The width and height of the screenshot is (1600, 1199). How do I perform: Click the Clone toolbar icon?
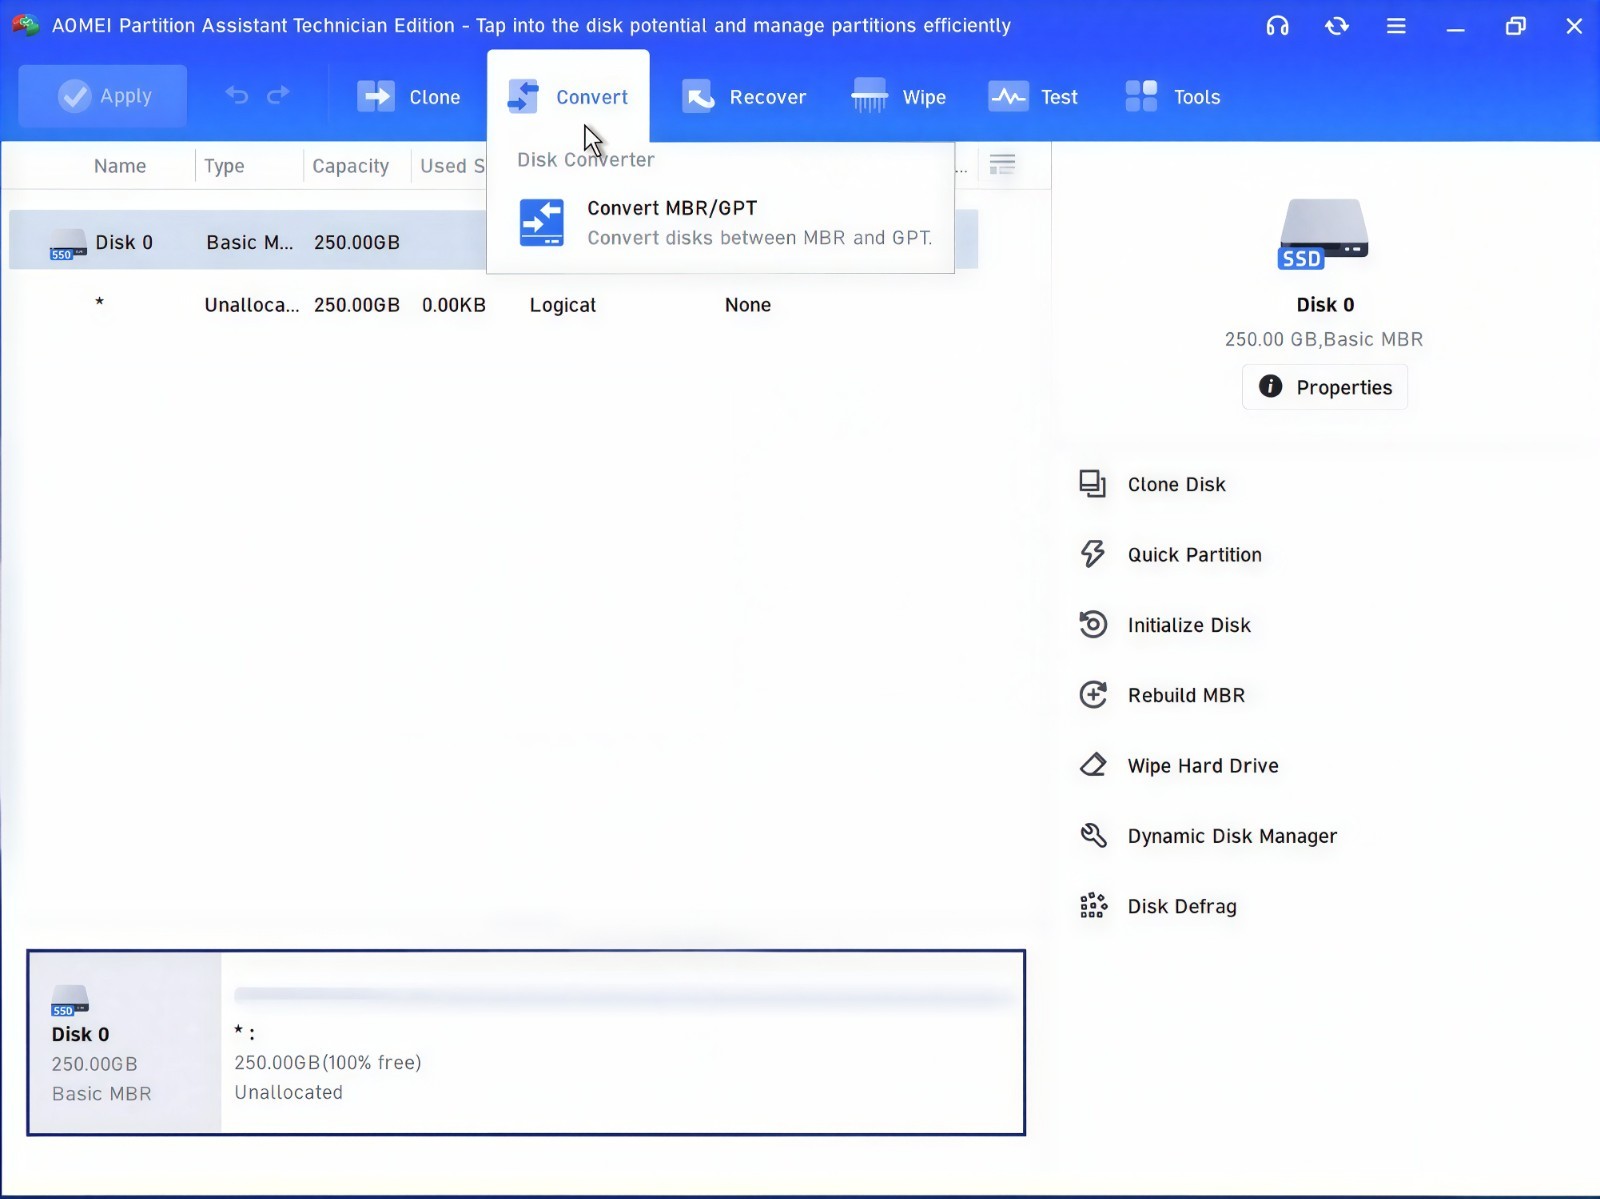pyautogui.click(x=376, y=97)
